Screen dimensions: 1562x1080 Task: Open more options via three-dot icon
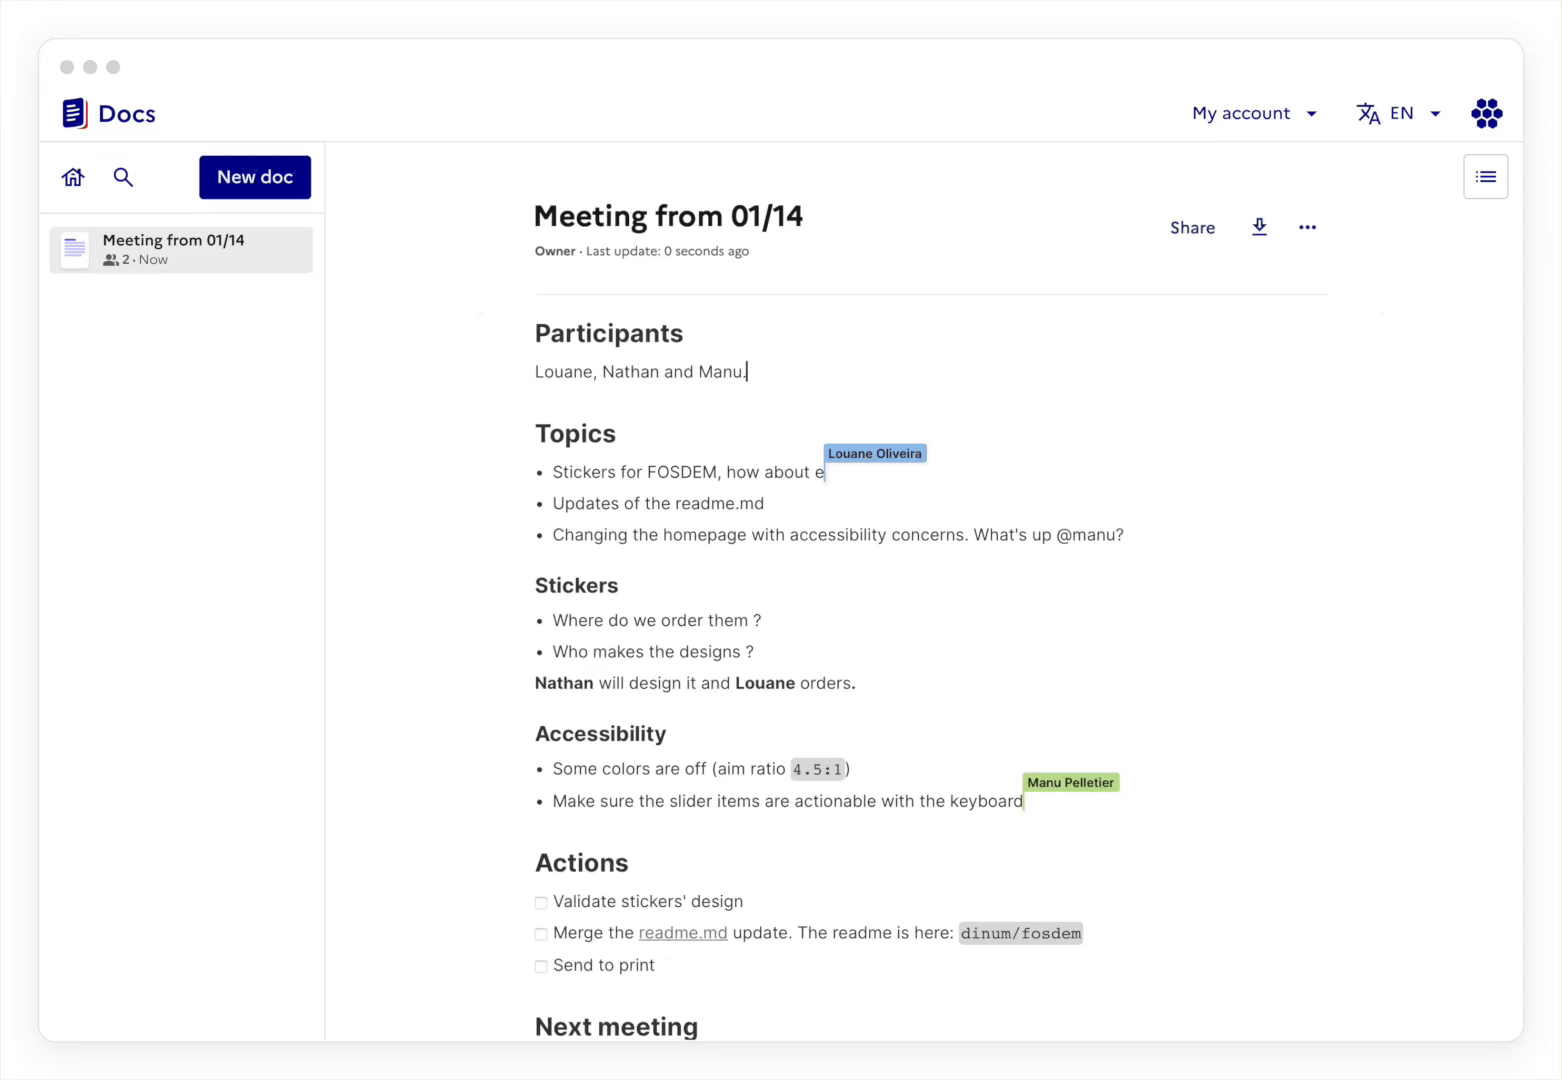point(1307,227)
